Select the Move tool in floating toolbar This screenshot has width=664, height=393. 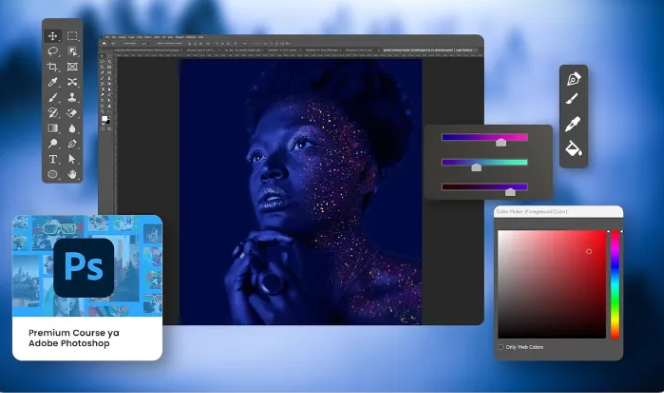coord(53,36)
